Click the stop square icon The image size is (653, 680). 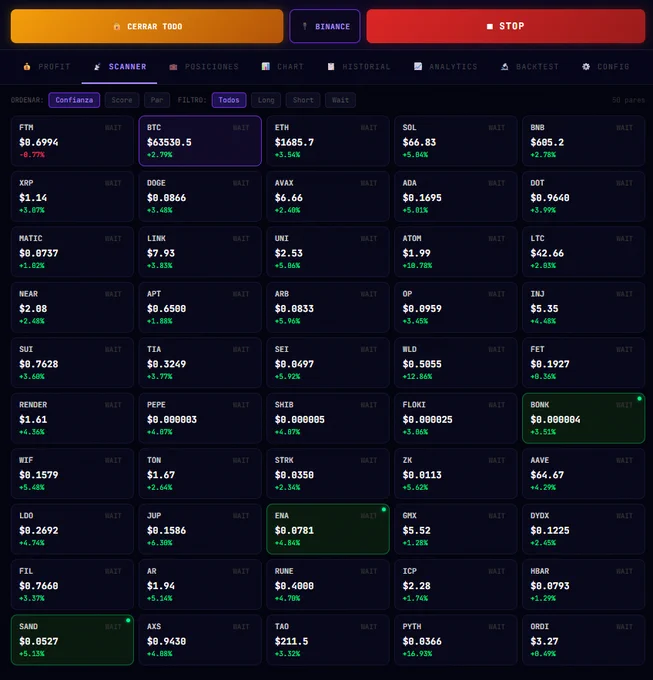click(x=490, y=26)
